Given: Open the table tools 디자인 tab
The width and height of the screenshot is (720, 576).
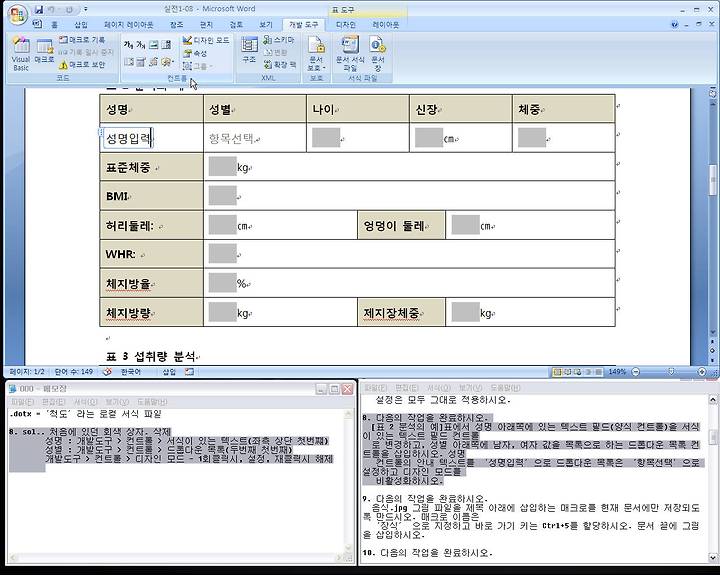Looking at the screenshot, I should coord(345,25).
